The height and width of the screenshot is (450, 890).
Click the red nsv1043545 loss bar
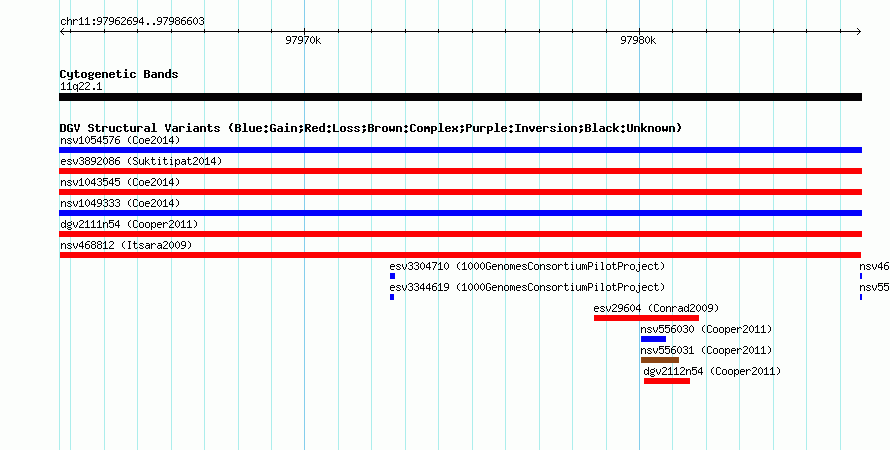click(x=460, y=192)
